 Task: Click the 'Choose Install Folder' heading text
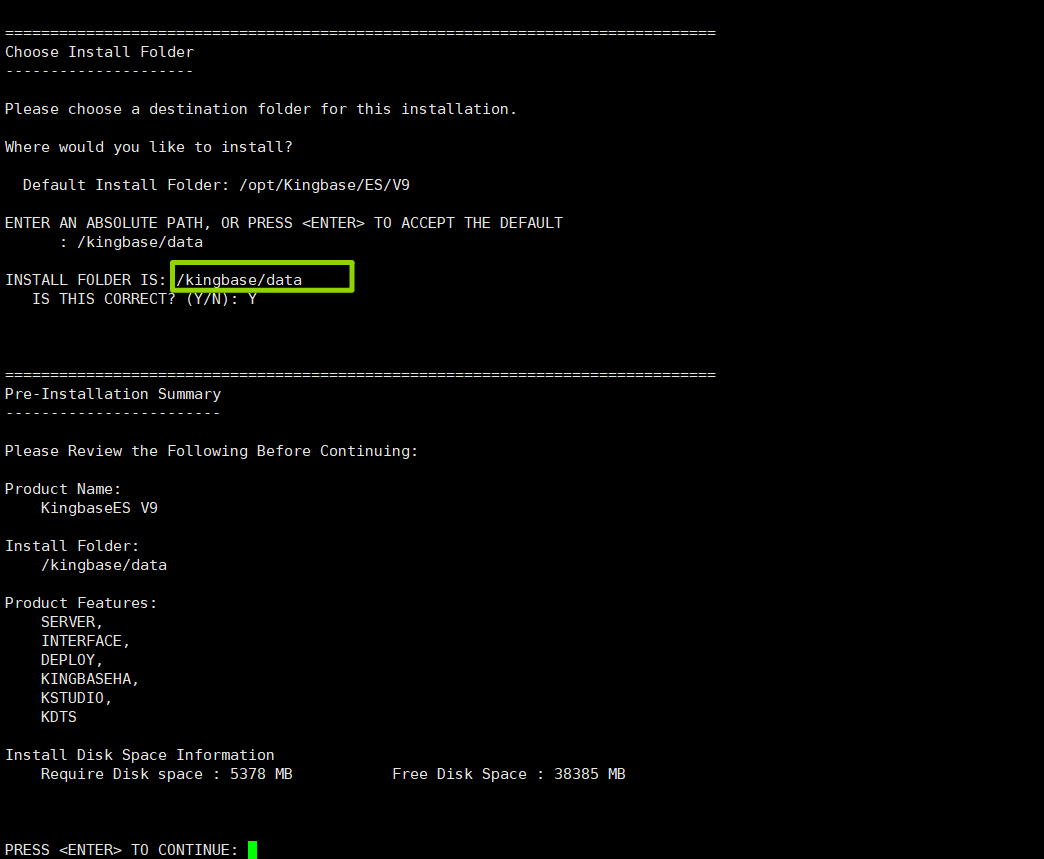coord(99,52)
